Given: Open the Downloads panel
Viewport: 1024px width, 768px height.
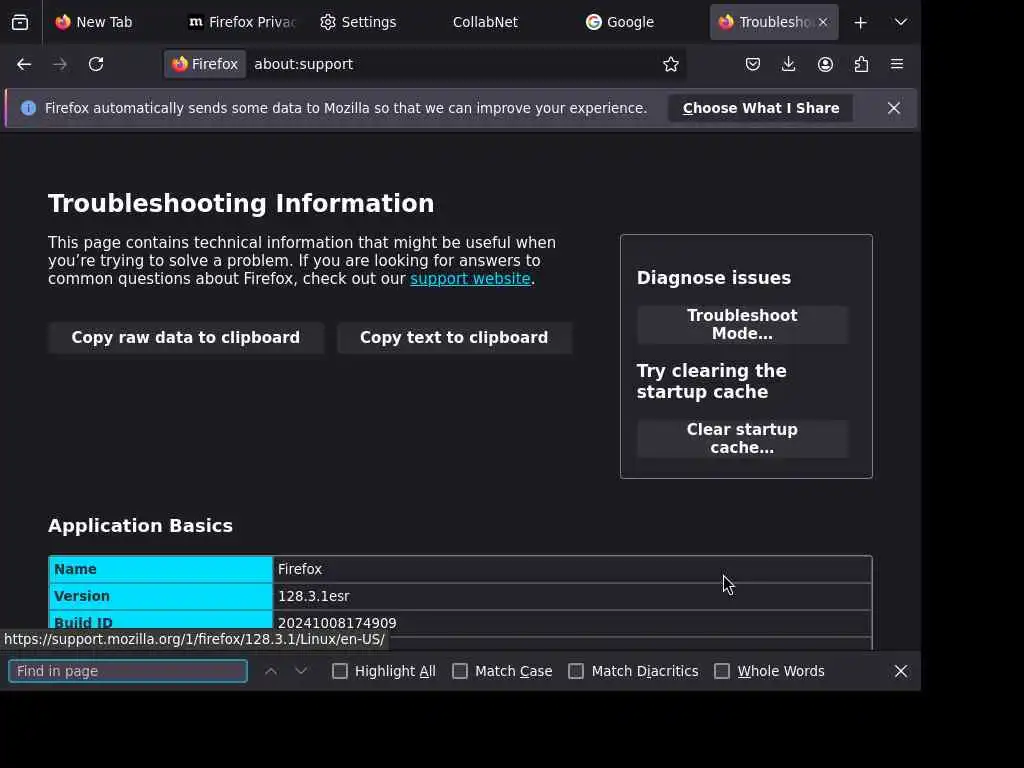Looking at the screenshot, I should point(788,64).
